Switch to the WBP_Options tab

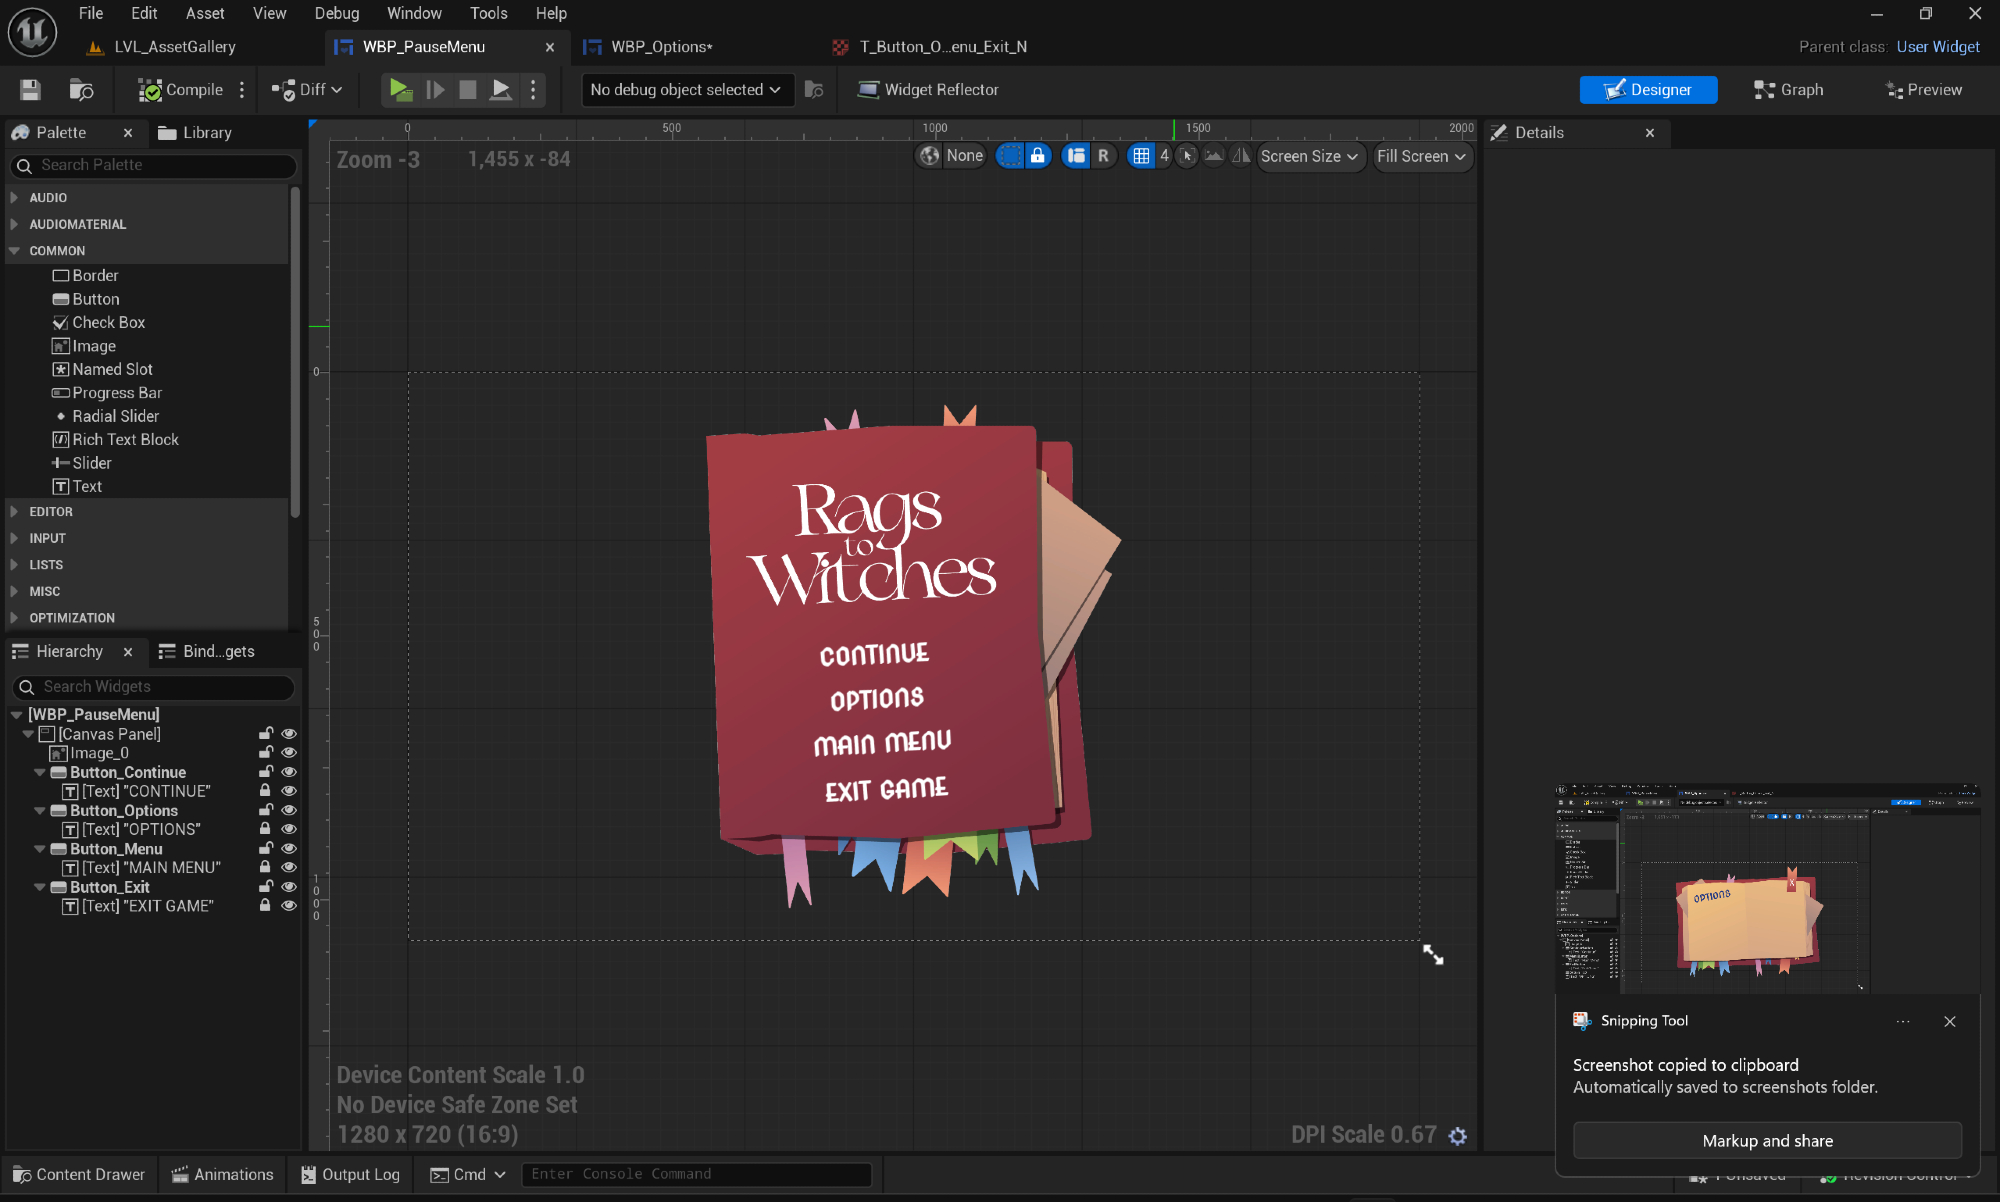661,47
